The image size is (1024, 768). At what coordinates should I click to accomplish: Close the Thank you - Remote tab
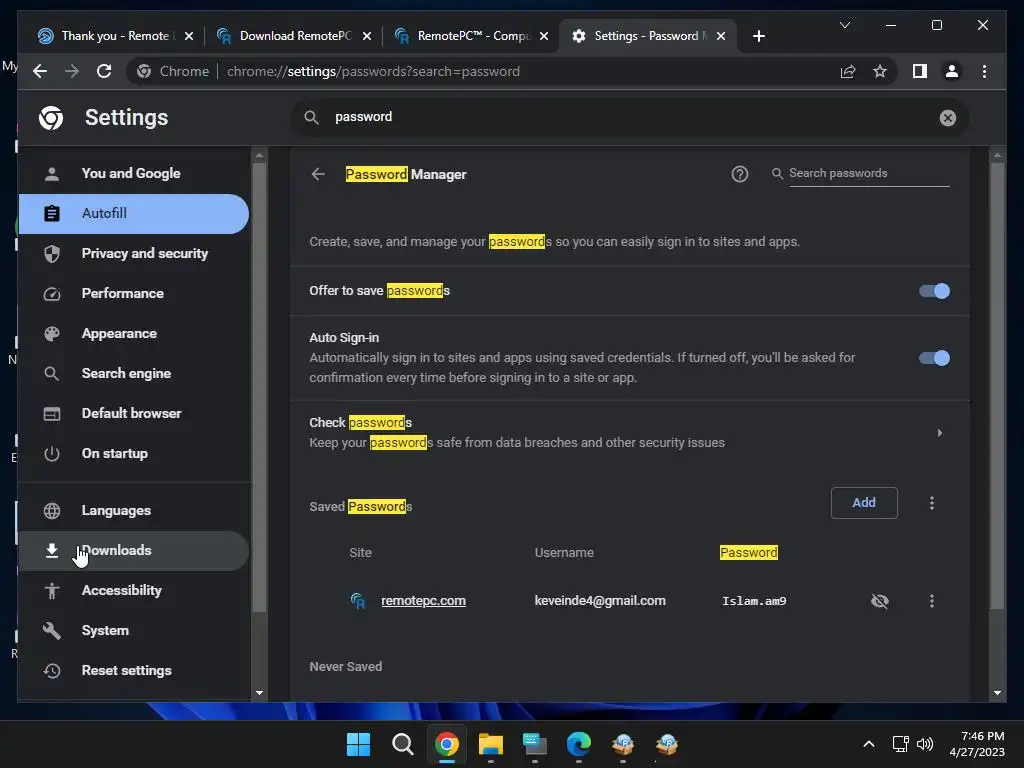[x=189, y=36]
